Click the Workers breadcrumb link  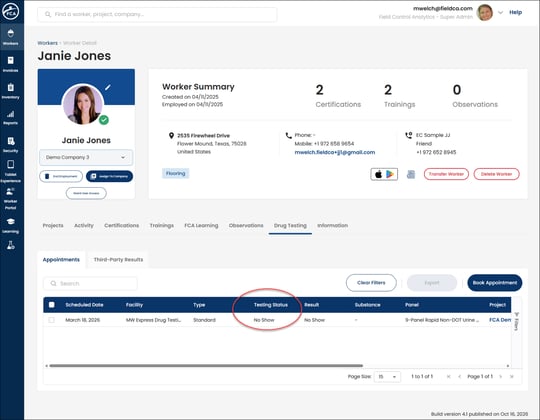pyautogui.click(x=48, y=43)
